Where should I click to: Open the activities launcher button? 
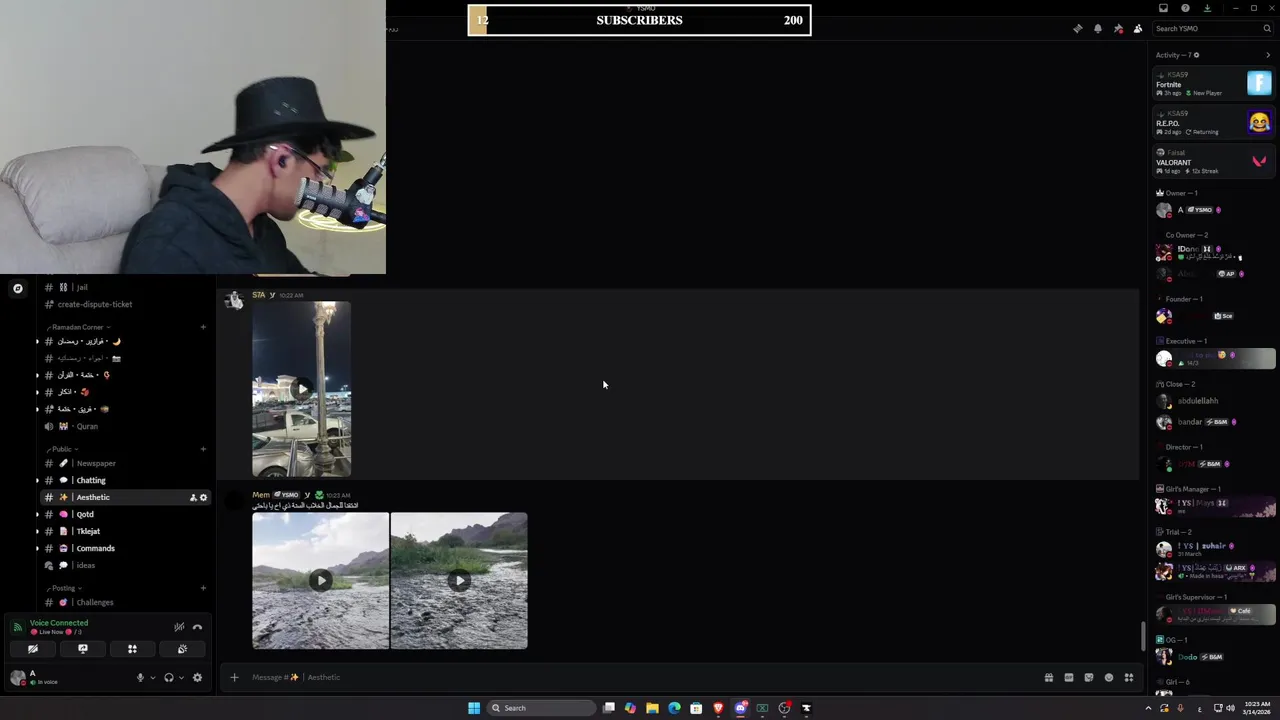click(132, 649)
